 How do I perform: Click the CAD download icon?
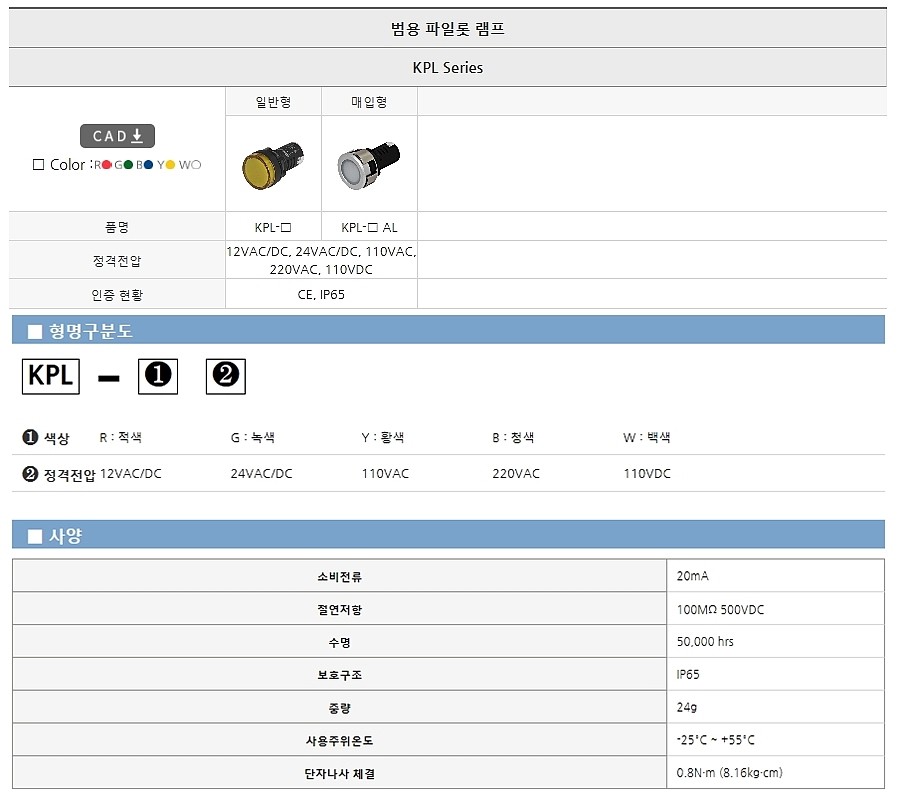click(117, 136)
